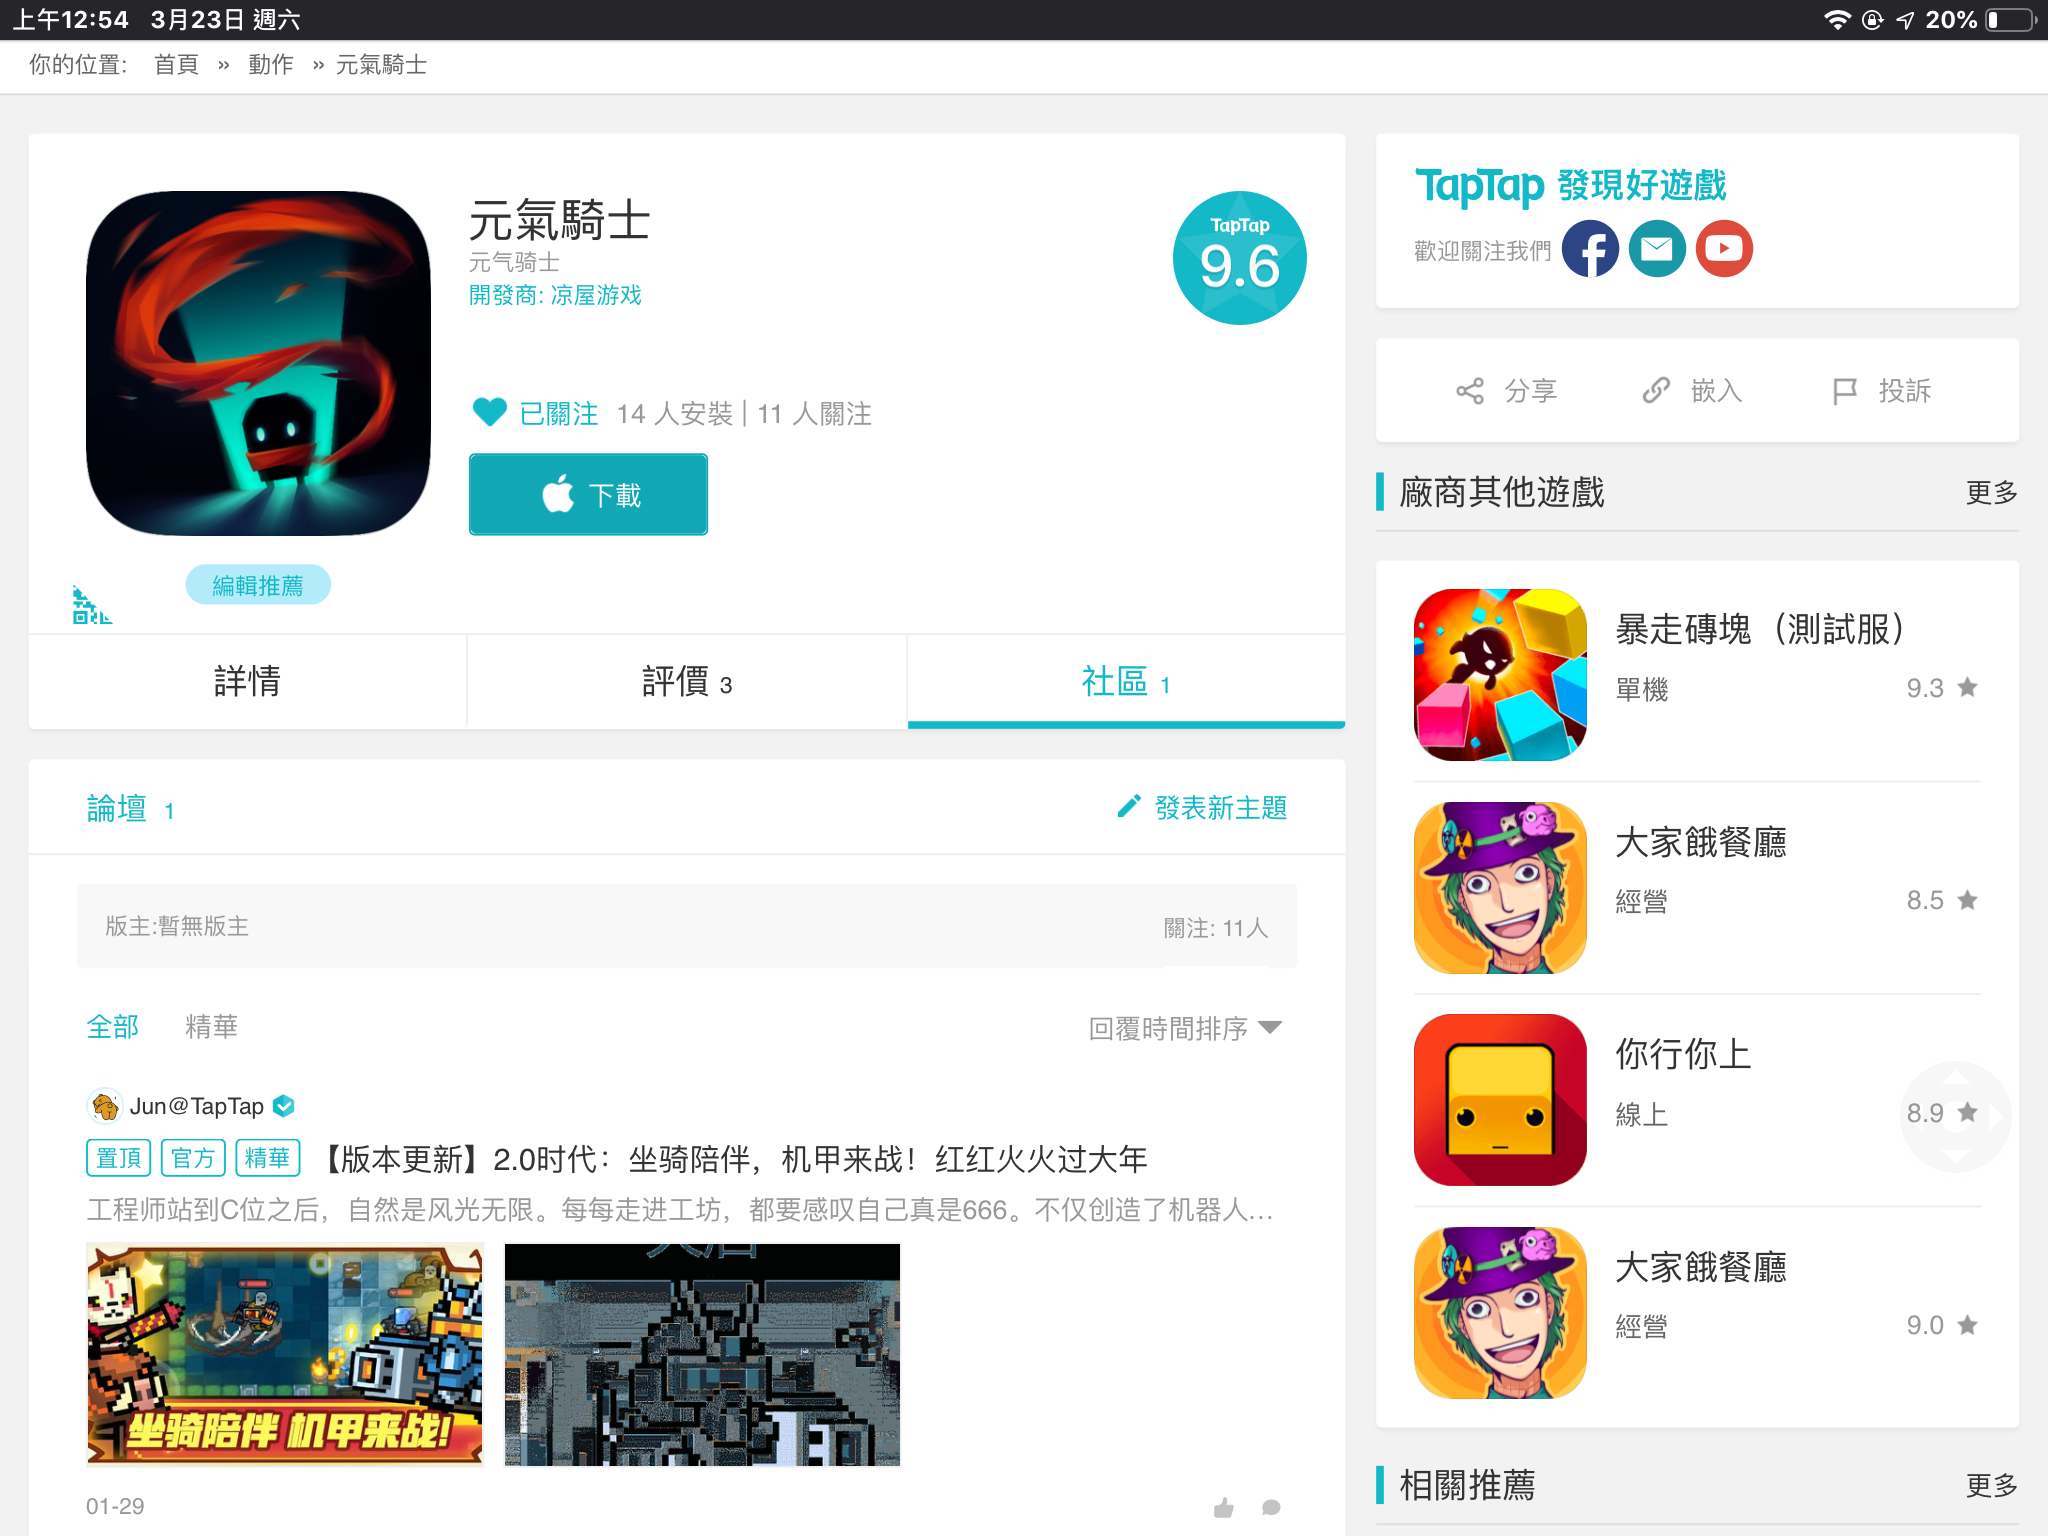The image size is (2048, 1536).
Task: Open the second dark pixel post image
Action: click(x=702, y=1354)
